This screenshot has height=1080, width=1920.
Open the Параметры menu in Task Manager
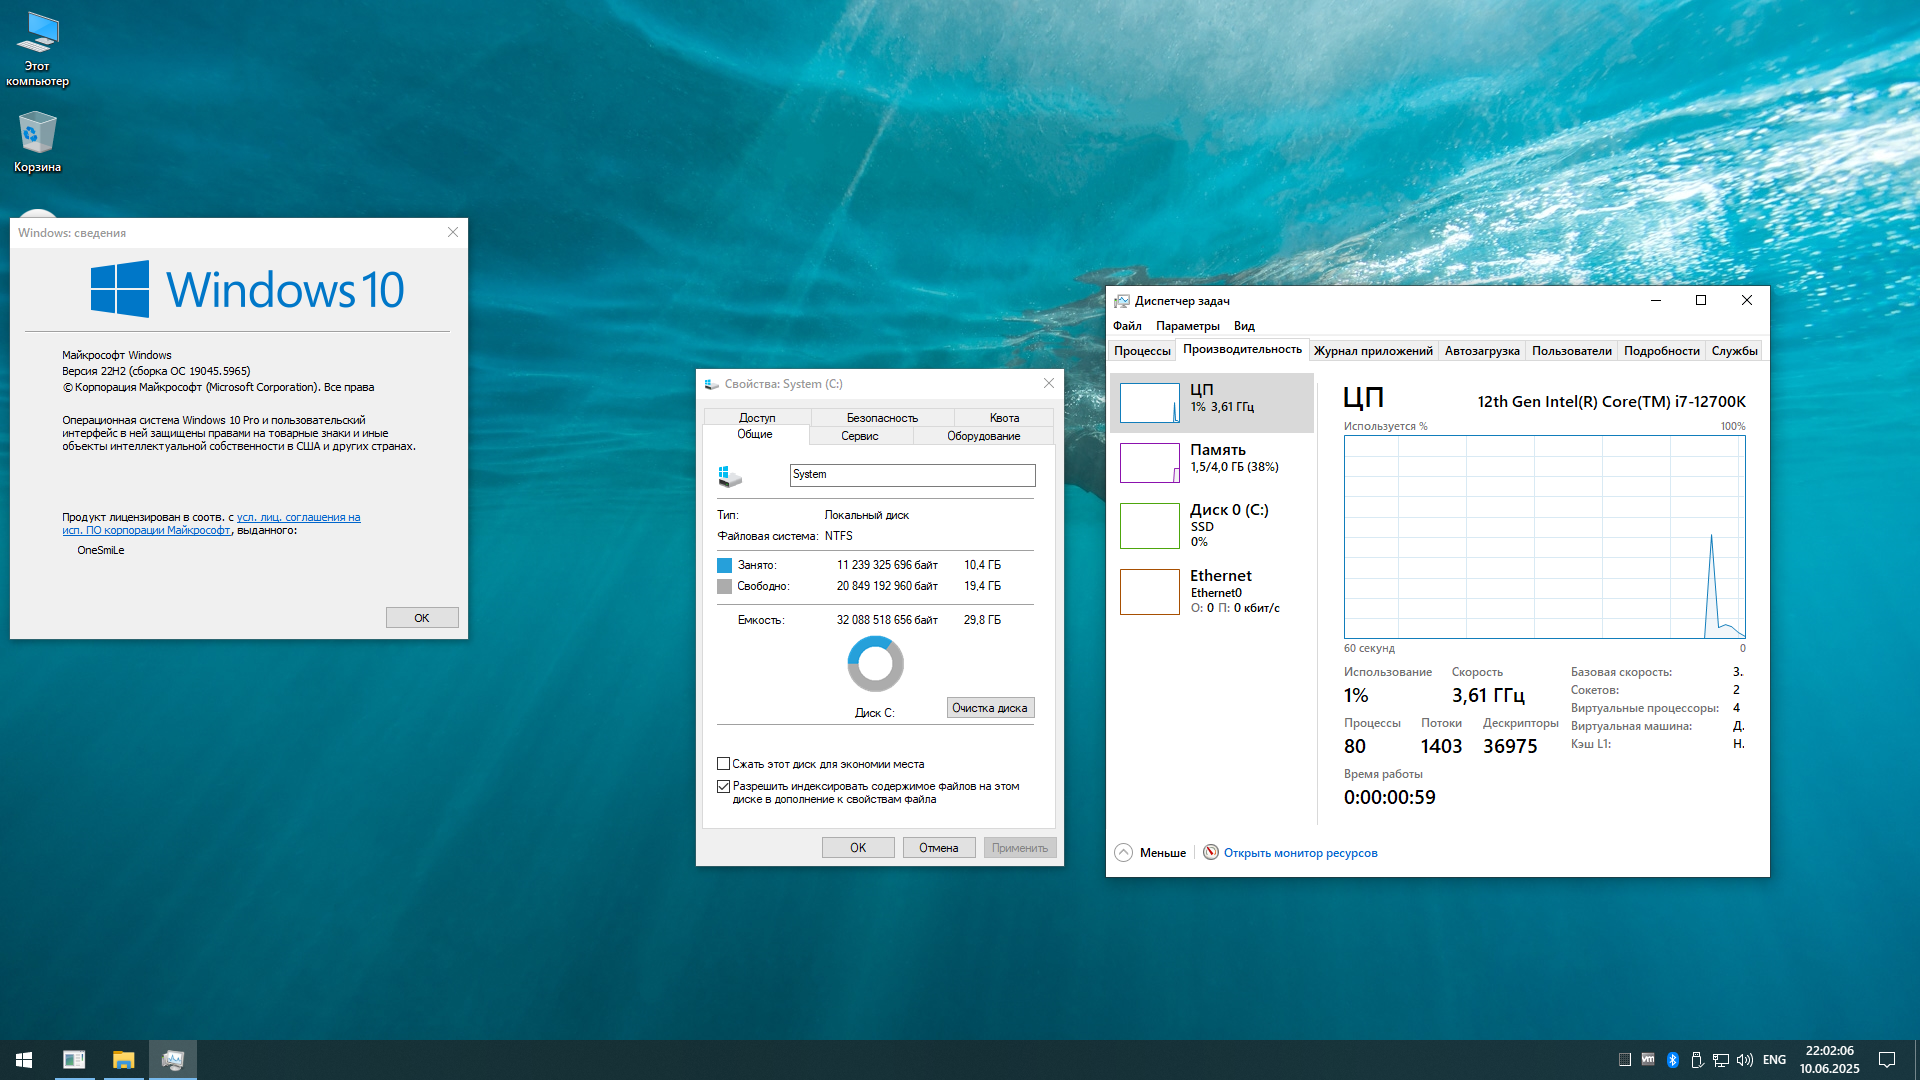point(1187,325)
